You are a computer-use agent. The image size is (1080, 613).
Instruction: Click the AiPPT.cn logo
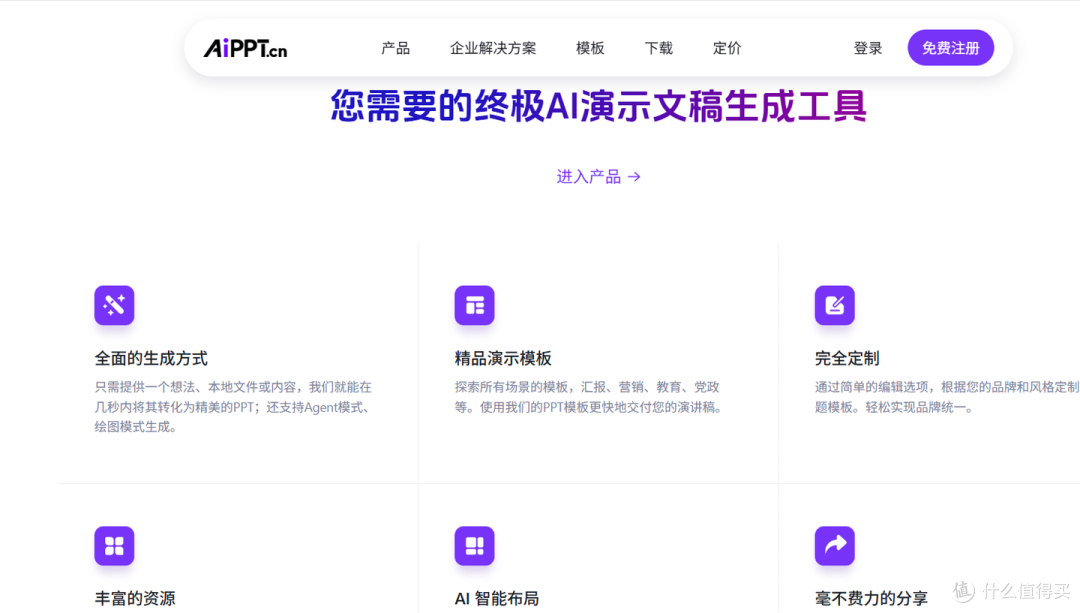(x=245, y=48)
